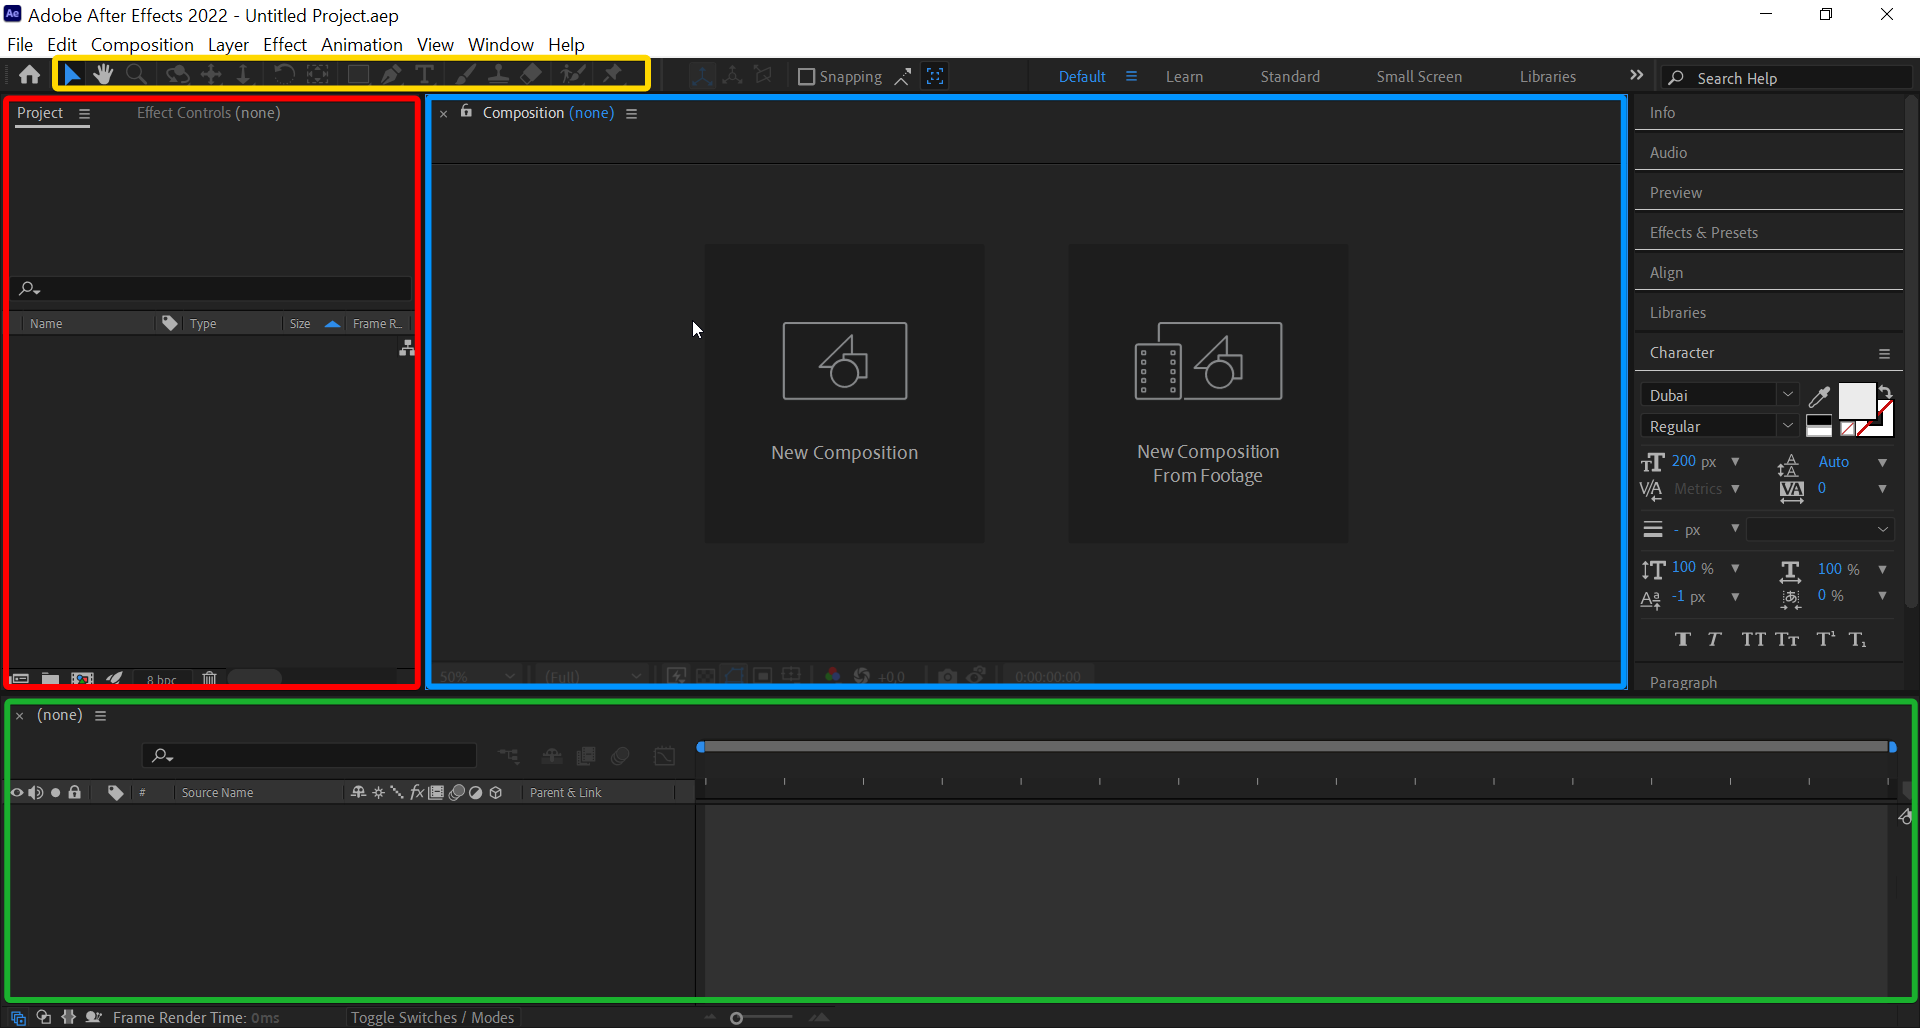Open the Dubai font family dropdown
This screenshot has height=1028, width=1920.
coord(1787,395)
